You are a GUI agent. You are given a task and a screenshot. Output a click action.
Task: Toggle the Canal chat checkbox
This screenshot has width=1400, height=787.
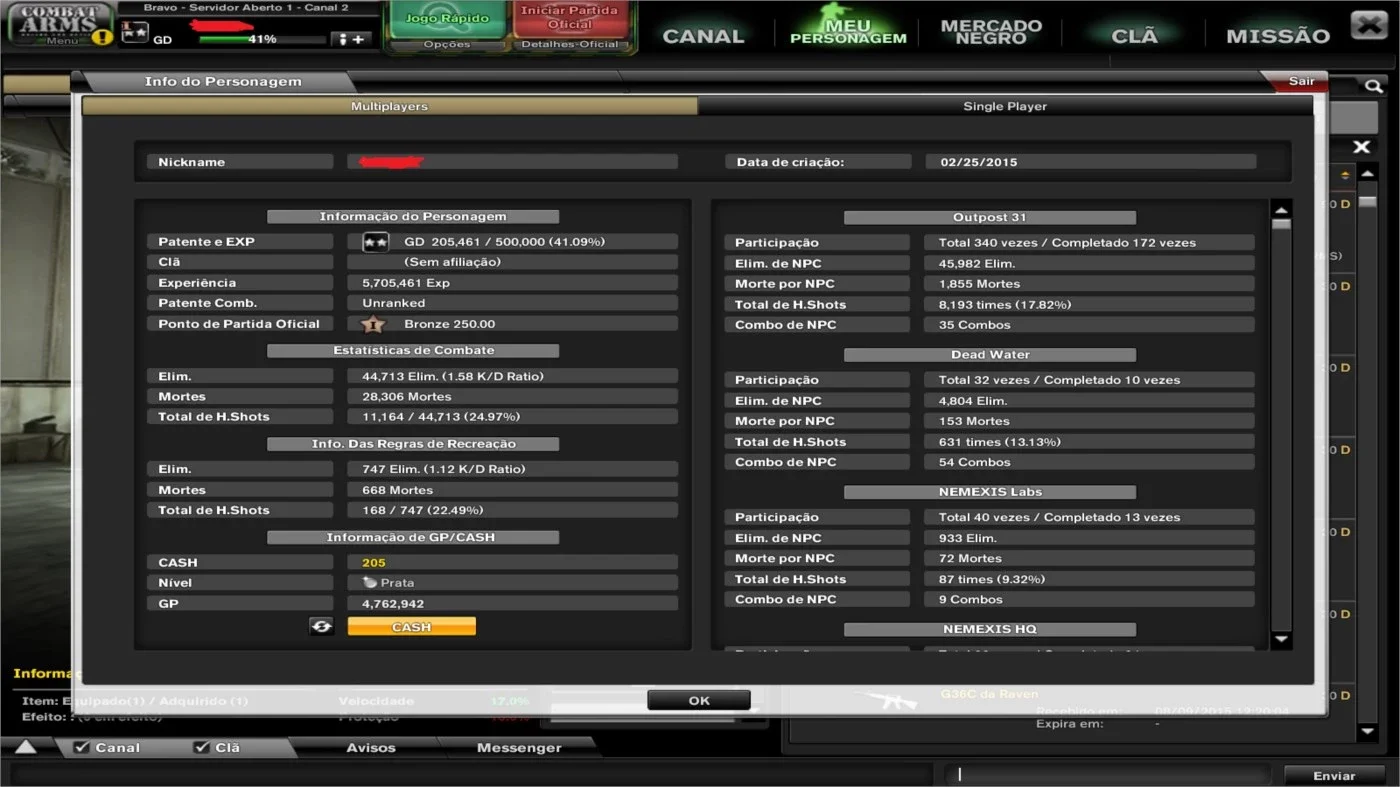82,747
